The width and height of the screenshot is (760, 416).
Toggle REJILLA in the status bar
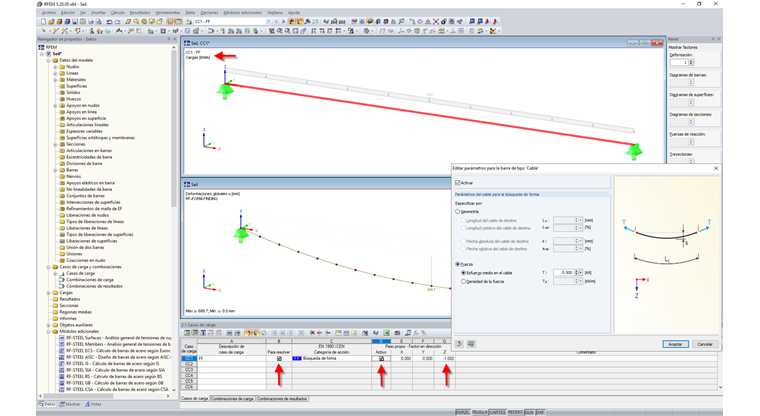(479, 412)
